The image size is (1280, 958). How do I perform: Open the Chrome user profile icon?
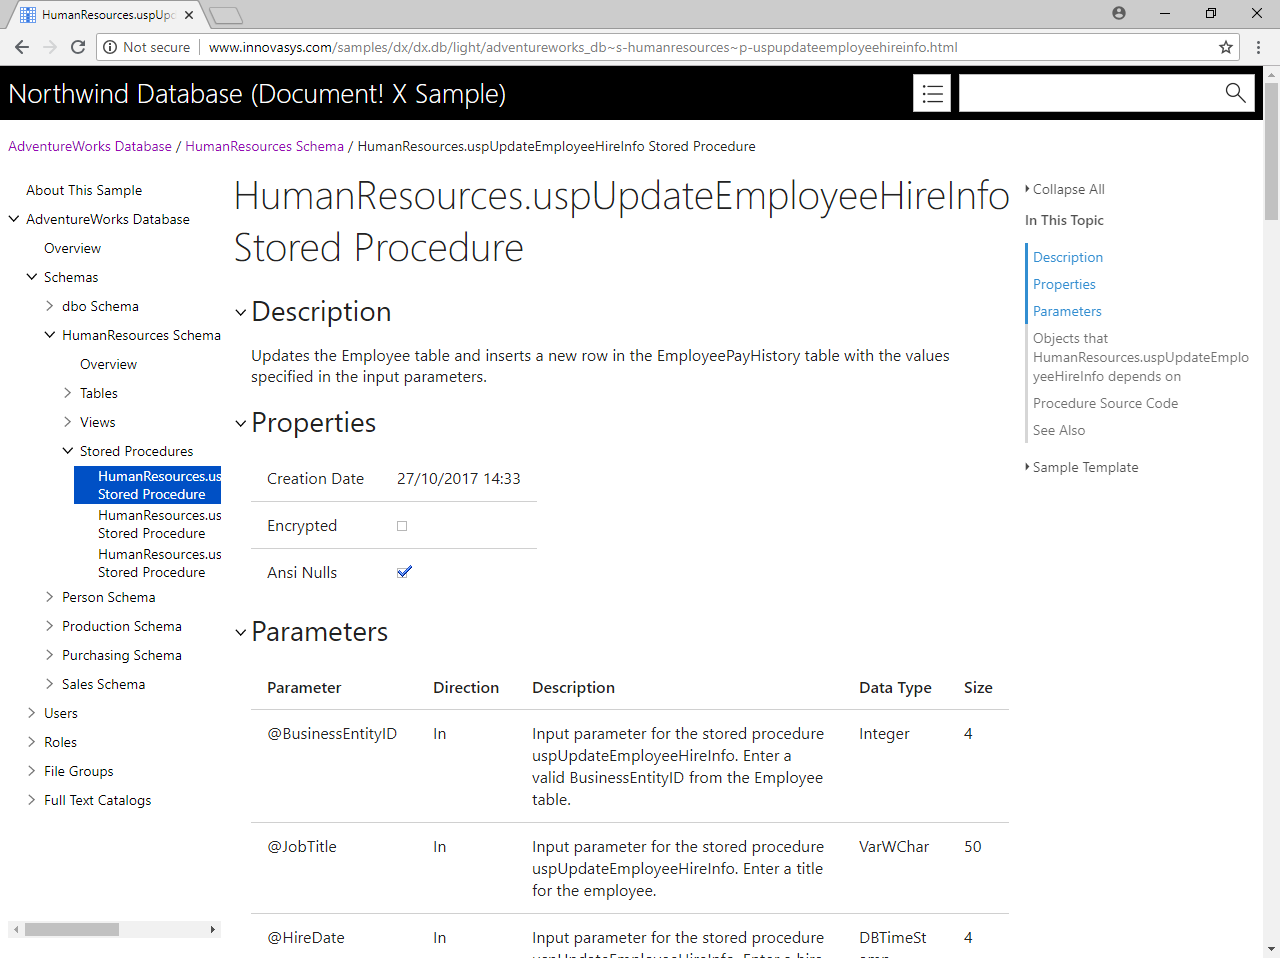coord(1119,13)
